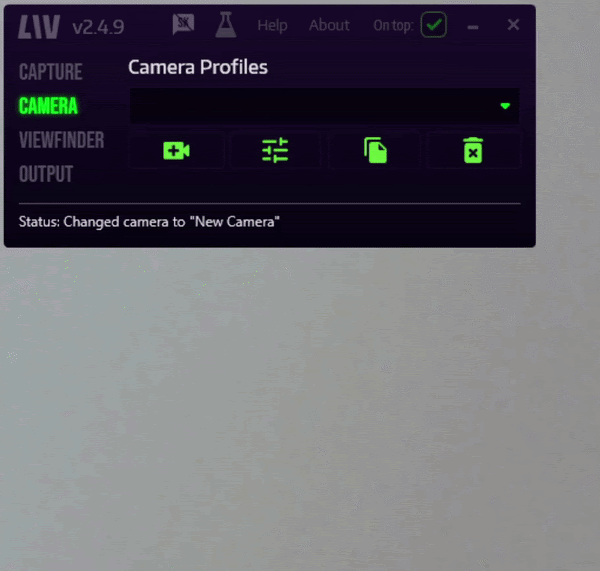600x571 pixels.
Task: Expand the Camera Profiles dropdown arrow
Action: pos(505,106)
